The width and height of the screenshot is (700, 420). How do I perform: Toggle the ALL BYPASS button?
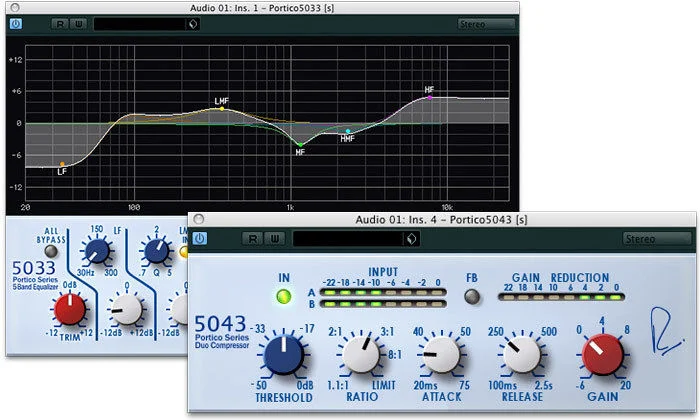[51, 251]
